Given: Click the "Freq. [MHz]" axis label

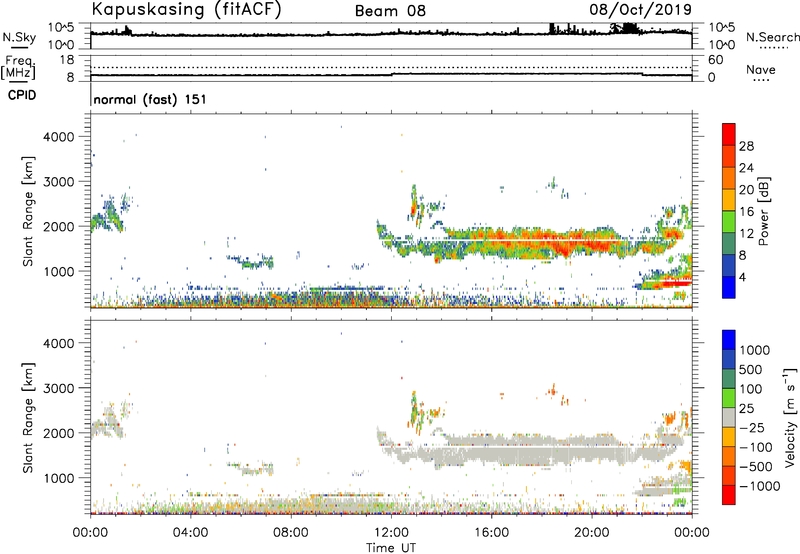Looking at the screenshot, I should 18,68.
